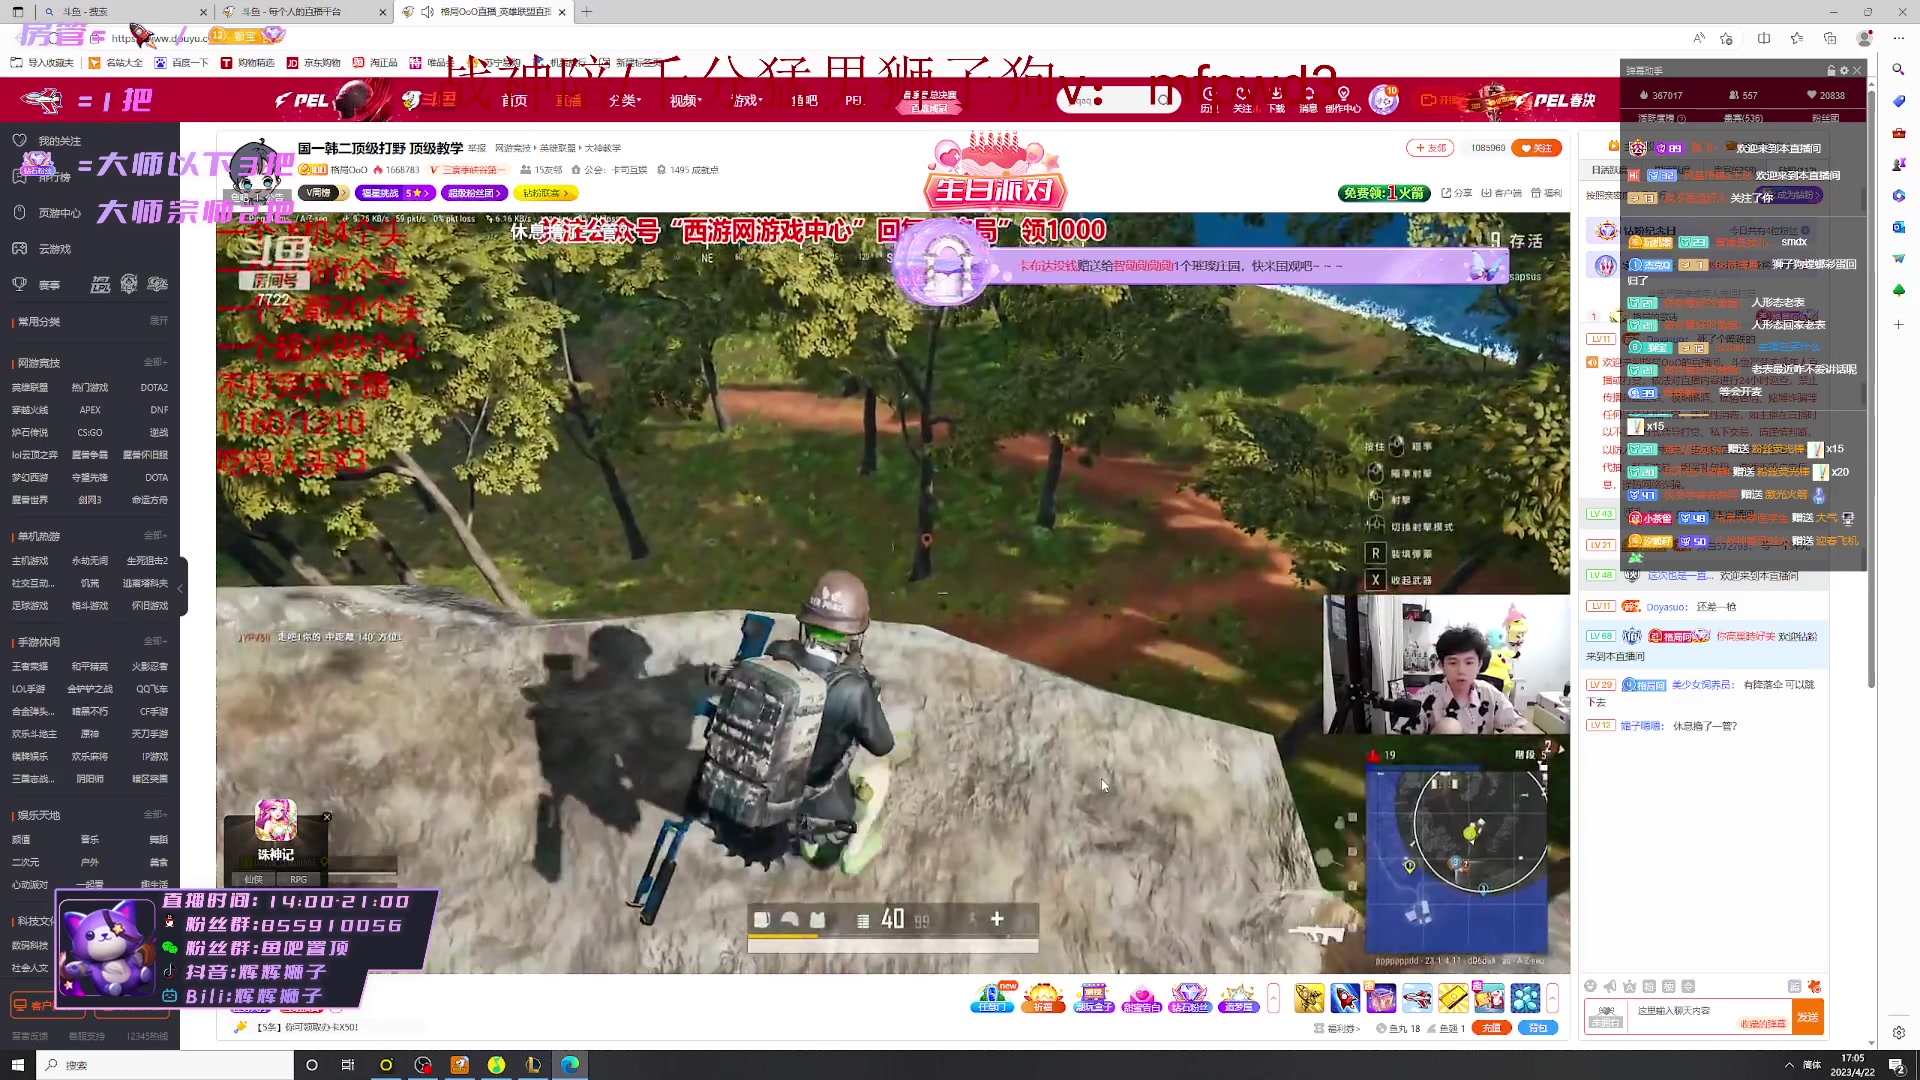Viewport: 1920px width, 1080px height.
Task: Click in the chat message input field
Action: click(1710, 1017)
